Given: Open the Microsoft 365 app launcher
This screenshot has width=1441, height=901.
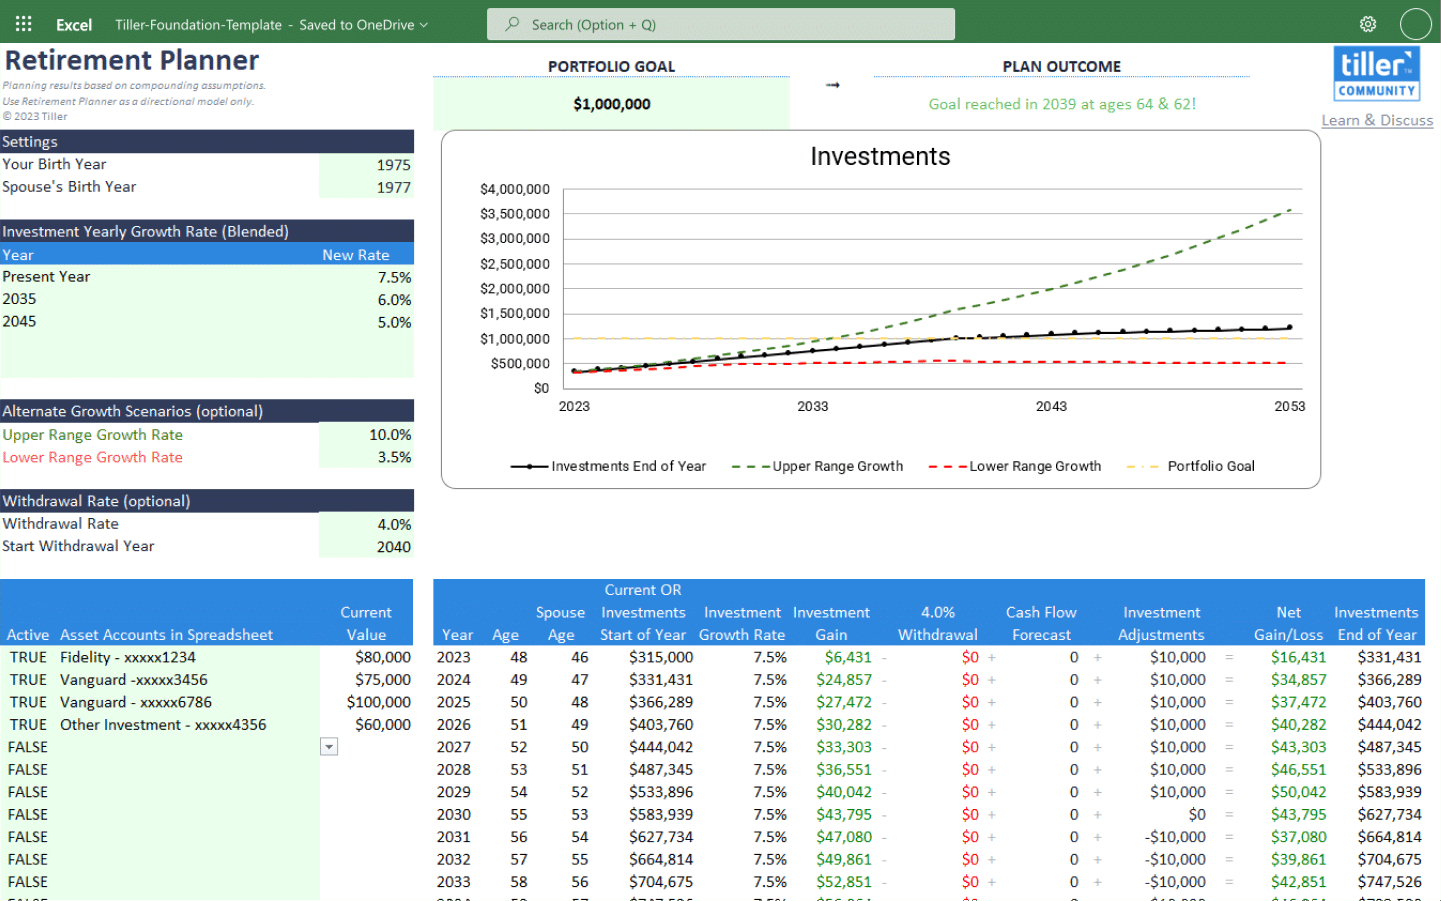Looking at the screenshot, I should coord(22,23).
